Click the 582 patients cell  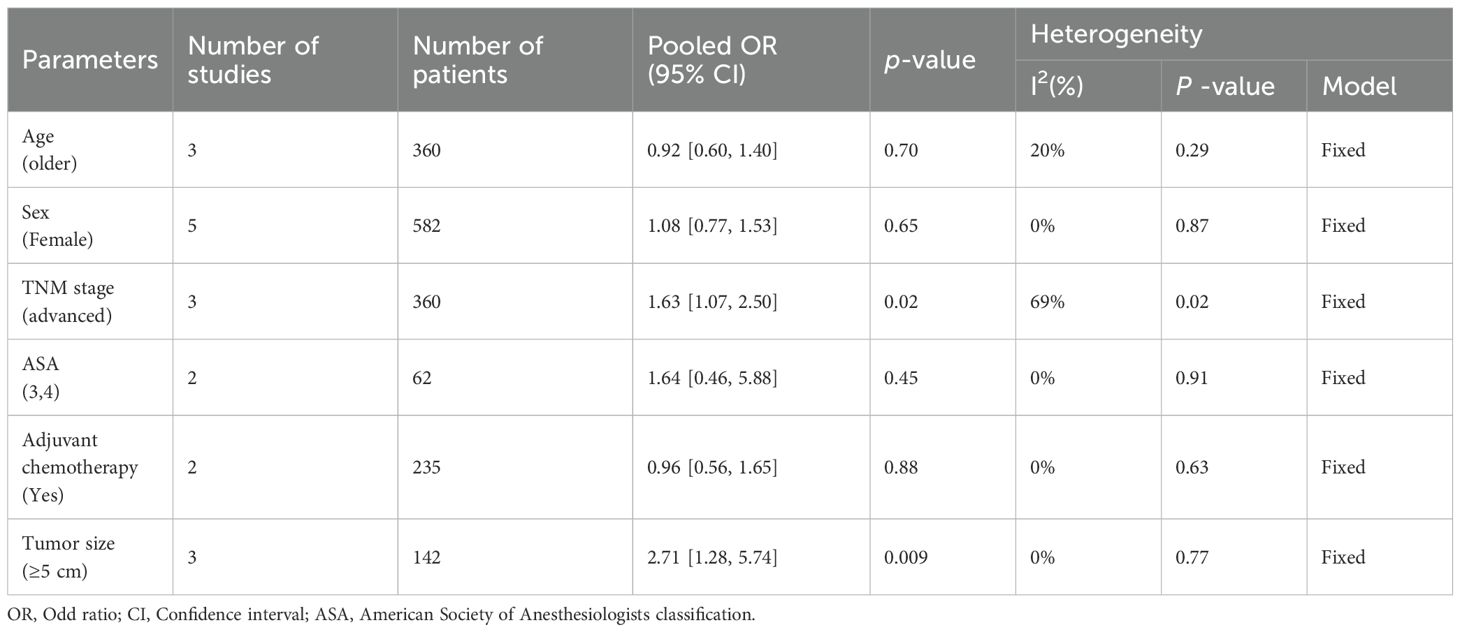pos(429,226)
